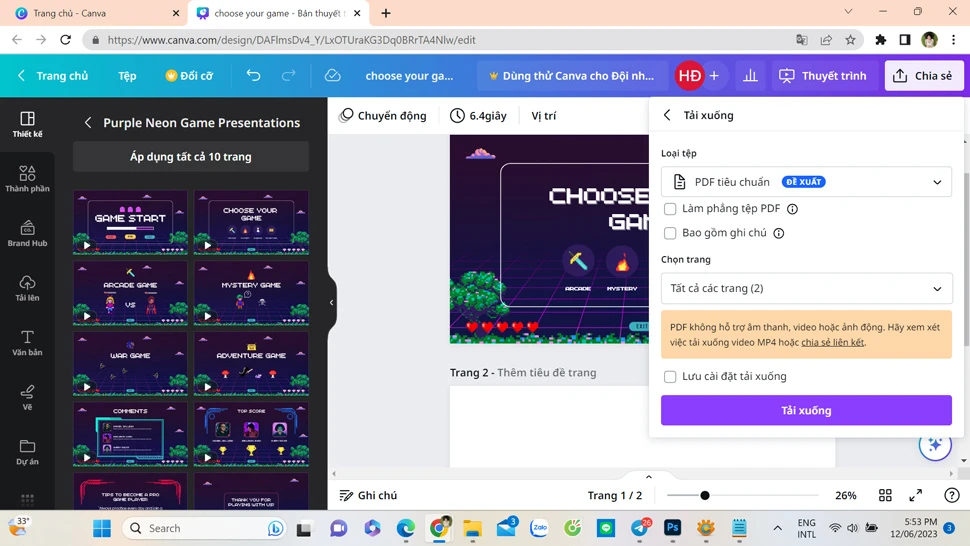Select the Văn bản text tool
The width and height of the screenshot is (970, 546).
27,343
